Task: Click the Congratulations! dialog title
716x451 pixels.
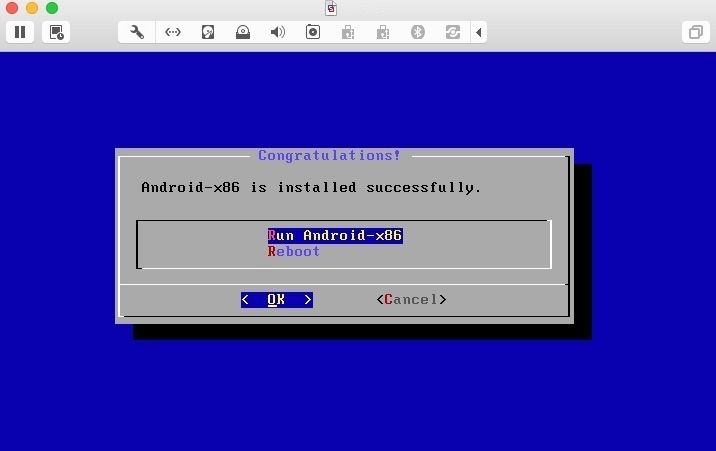Action: click(x=329, y=155)
